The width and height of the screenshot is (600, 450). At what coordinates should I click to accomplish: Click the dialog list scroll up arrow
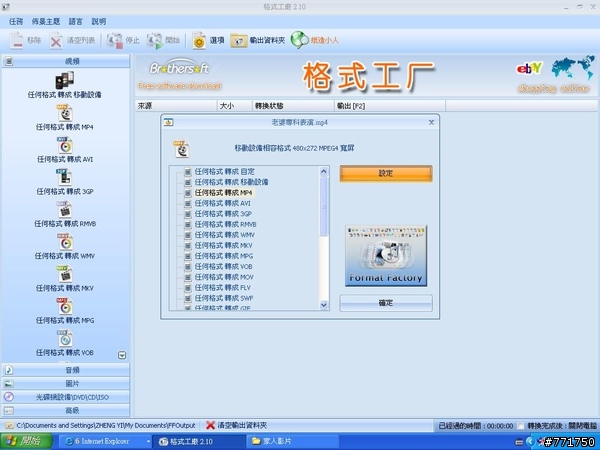324,171
